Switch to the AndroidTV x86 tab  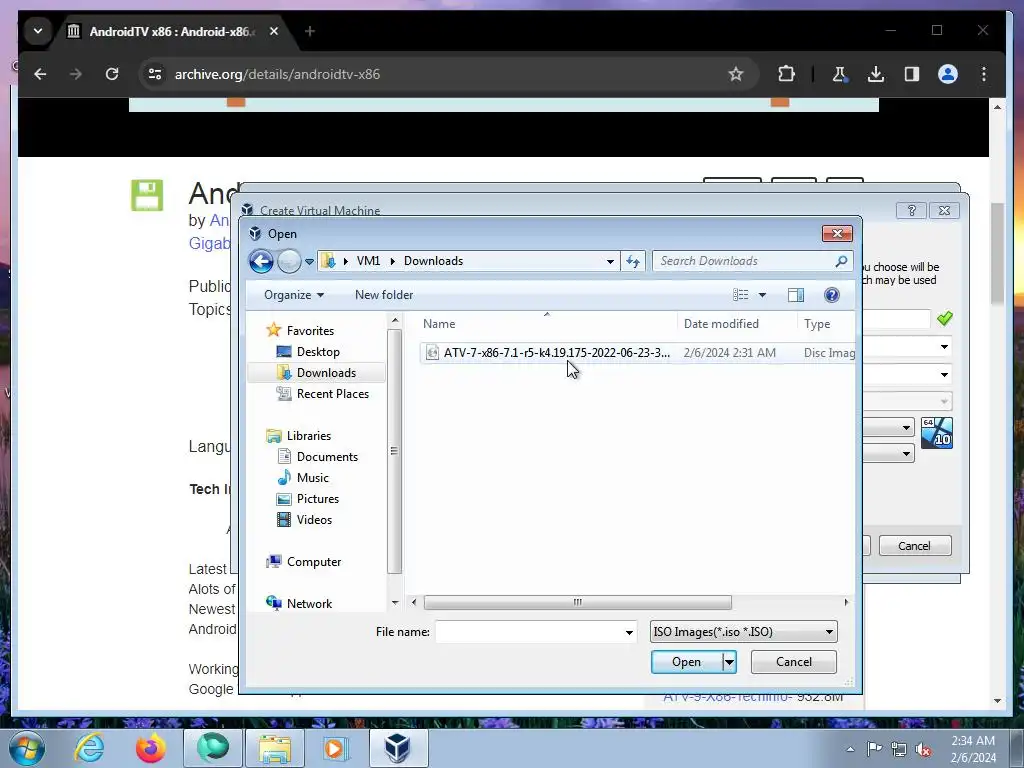tap(173, 31)
